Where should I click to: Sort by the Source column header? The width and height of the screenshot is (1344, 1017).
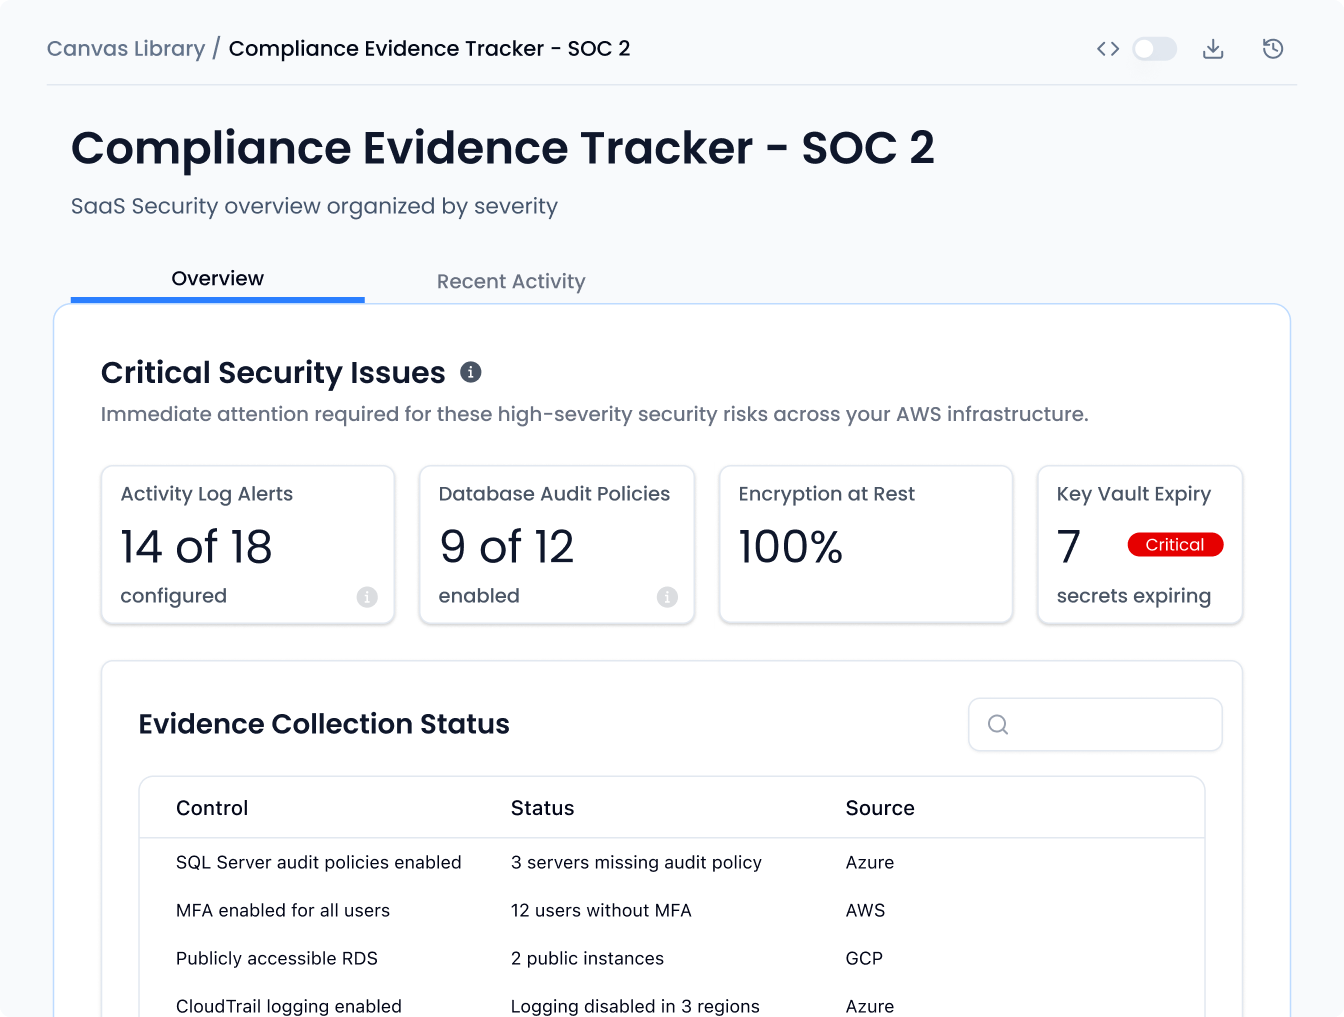[x=879, y=808]
